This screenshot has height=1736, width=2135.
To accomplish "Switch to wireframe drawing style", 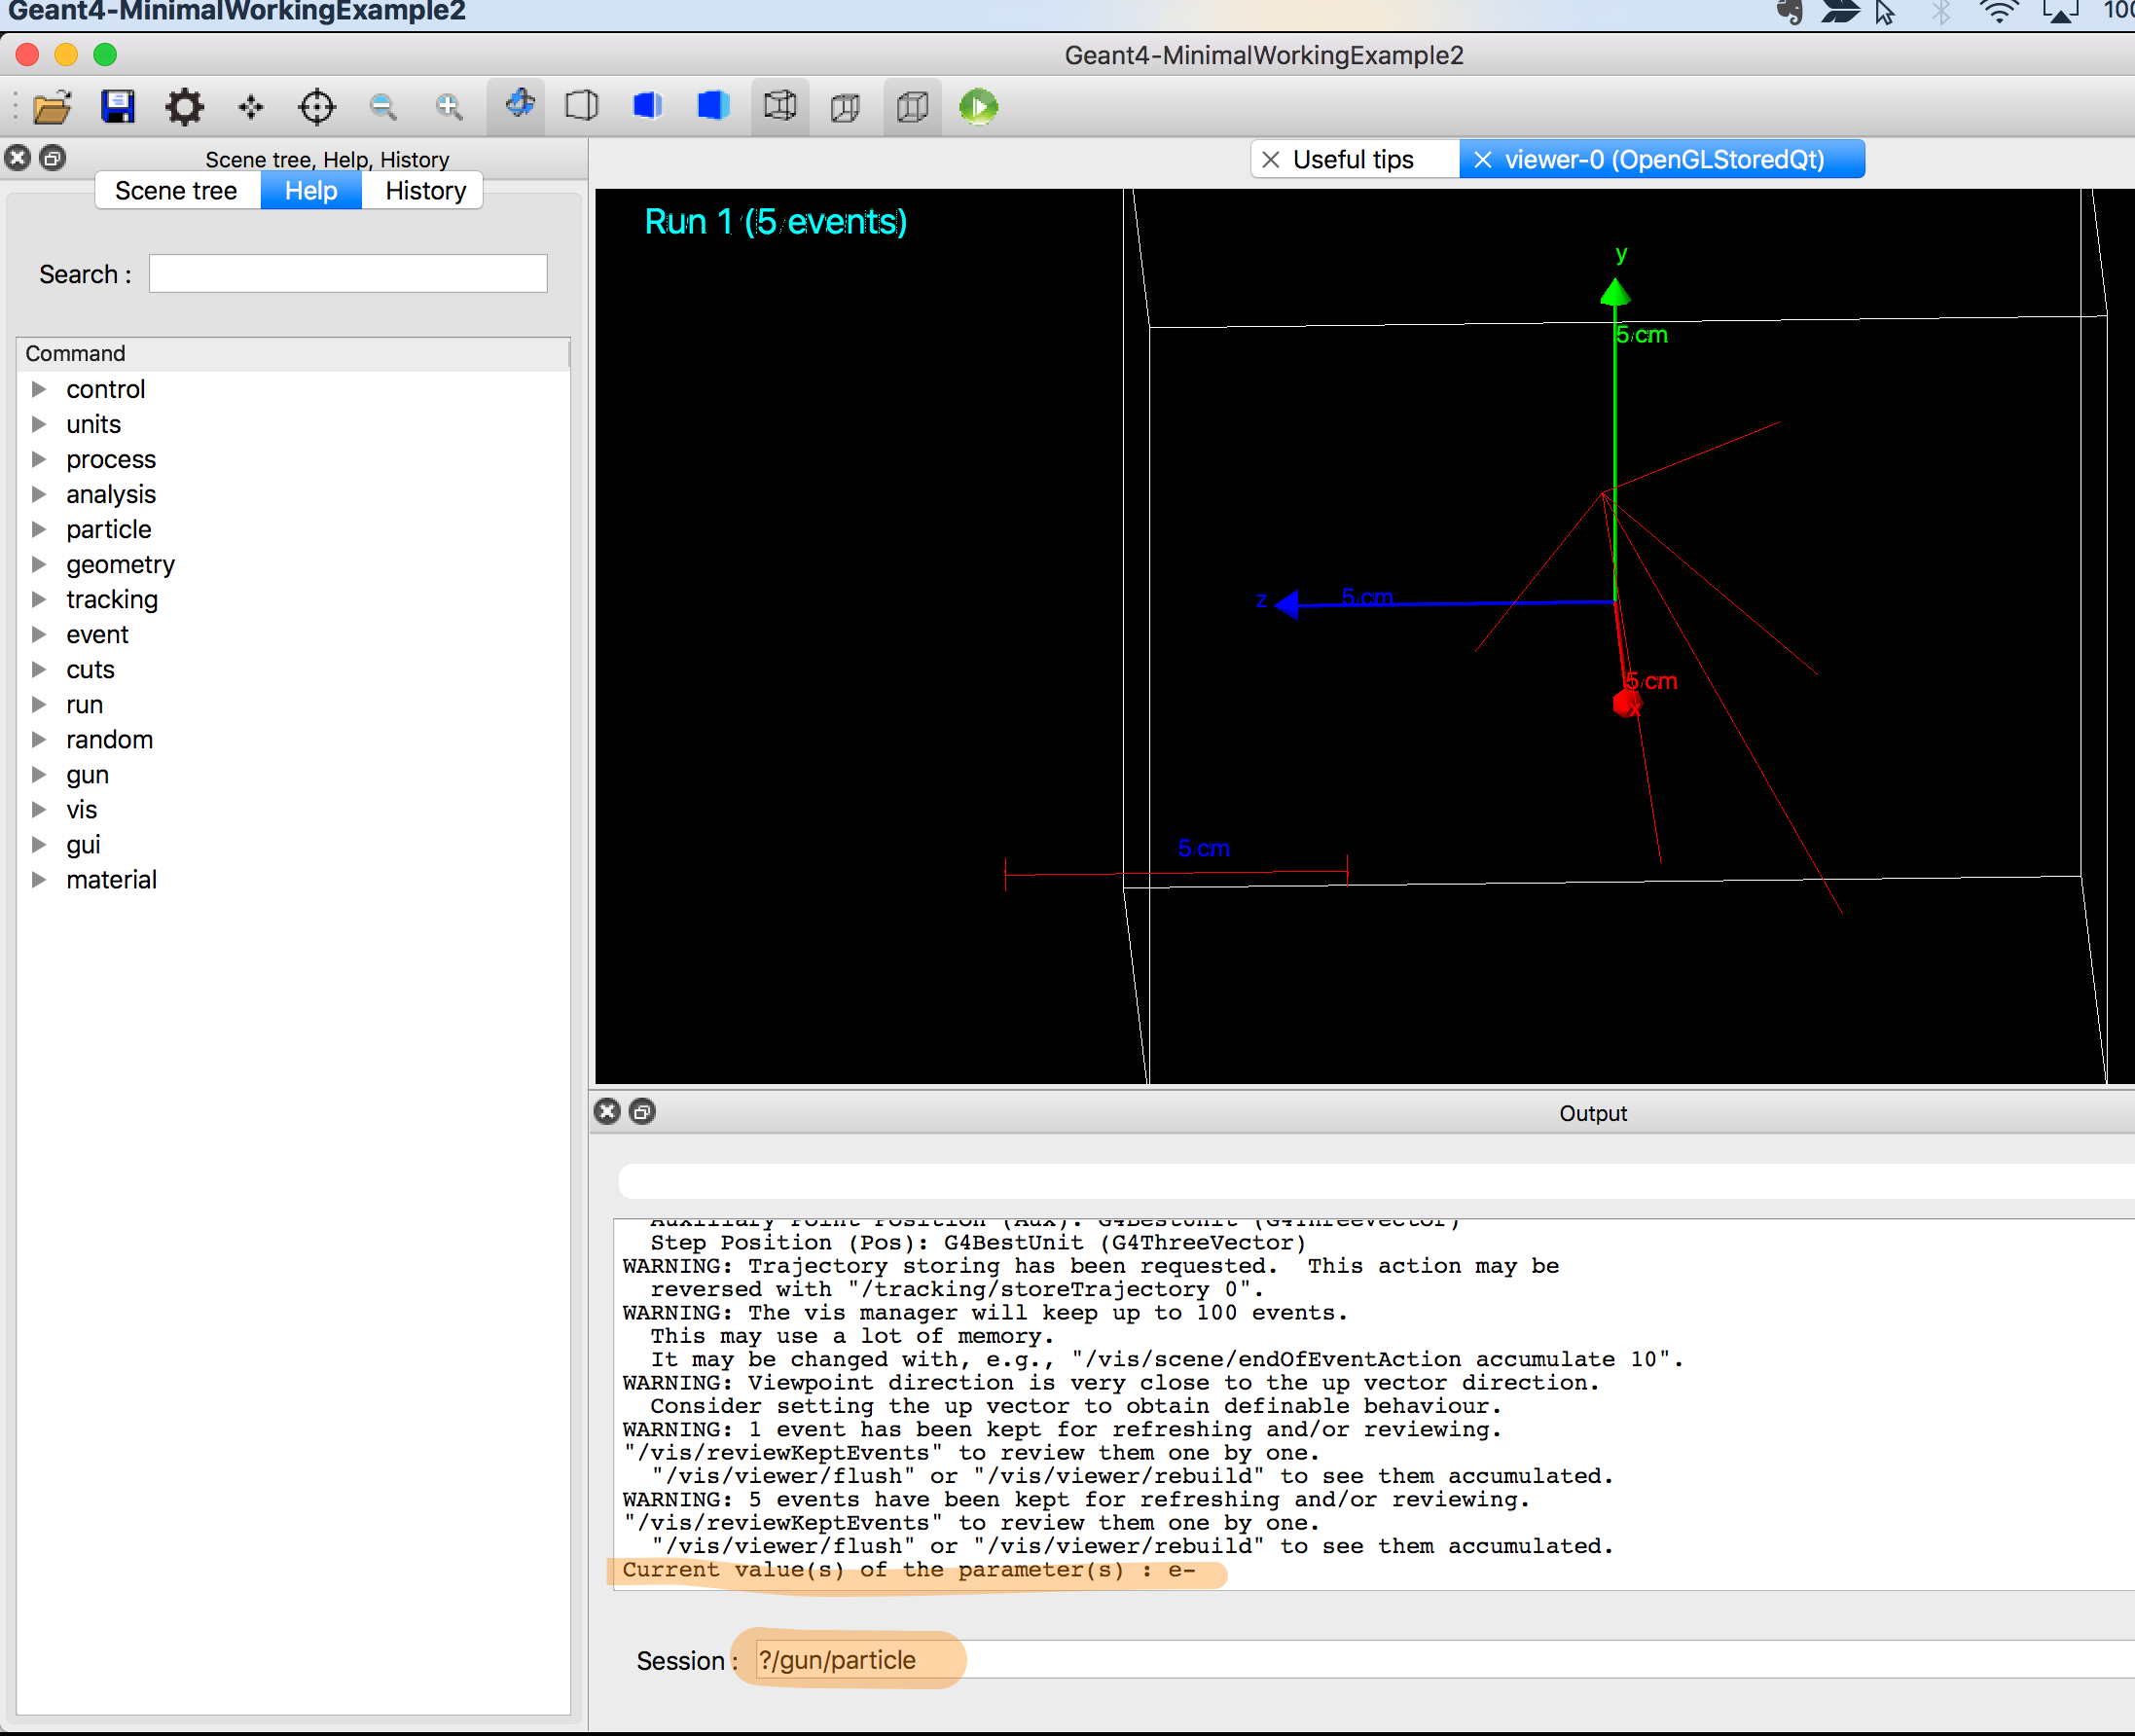I will click(x=581, y=106).
